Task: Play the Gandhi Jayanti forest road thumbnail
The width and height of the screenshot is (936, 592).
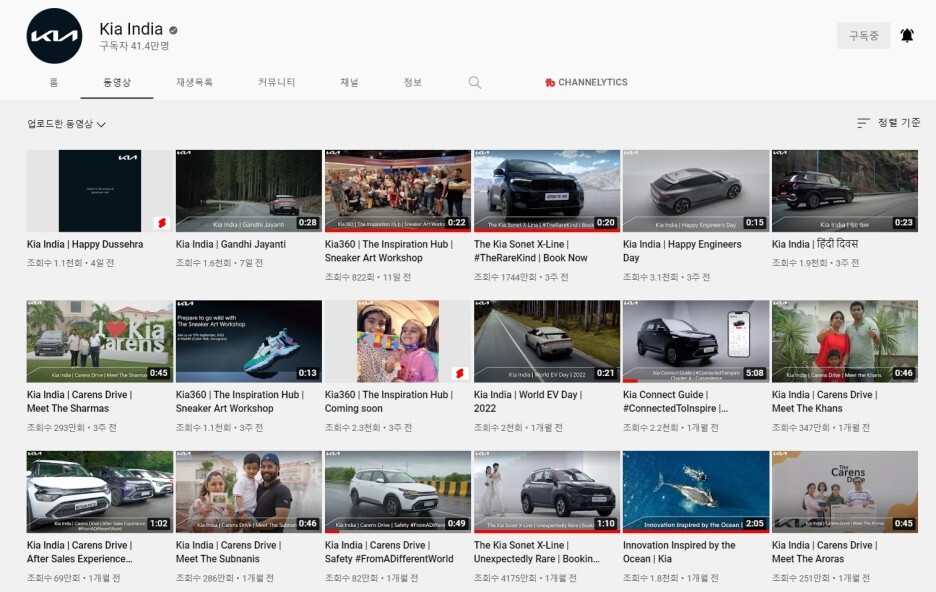Action: pyautogui.click(x=248, y=191)
